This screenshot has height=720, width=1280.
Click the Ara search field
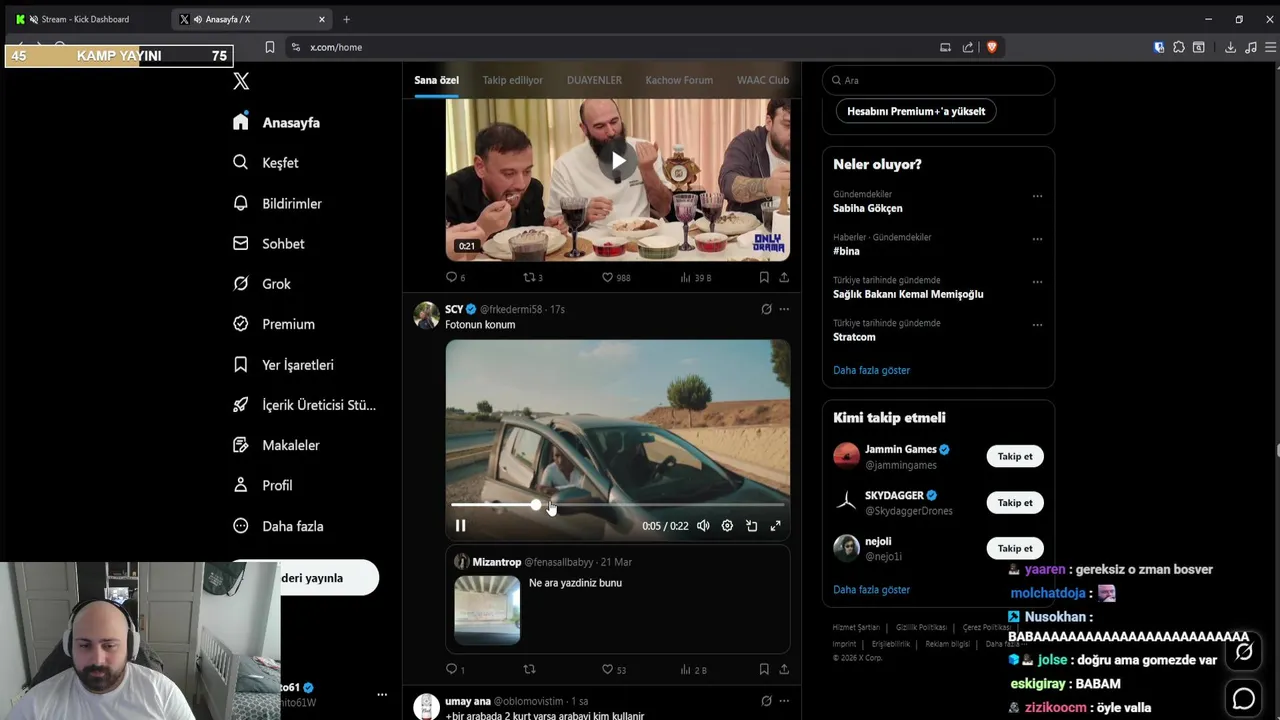click(x=938, y=80)
